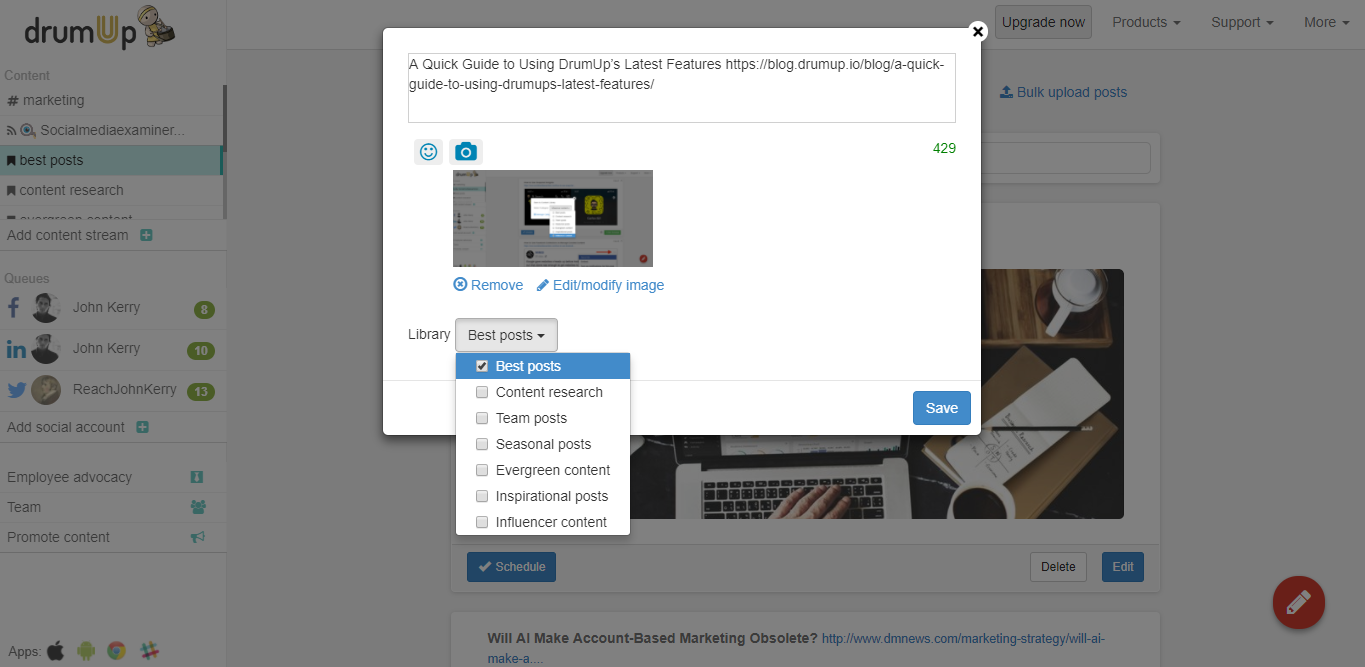Open the Android app icon
Viewport: 1365px width, 667px height.
[x=86, y=651]
